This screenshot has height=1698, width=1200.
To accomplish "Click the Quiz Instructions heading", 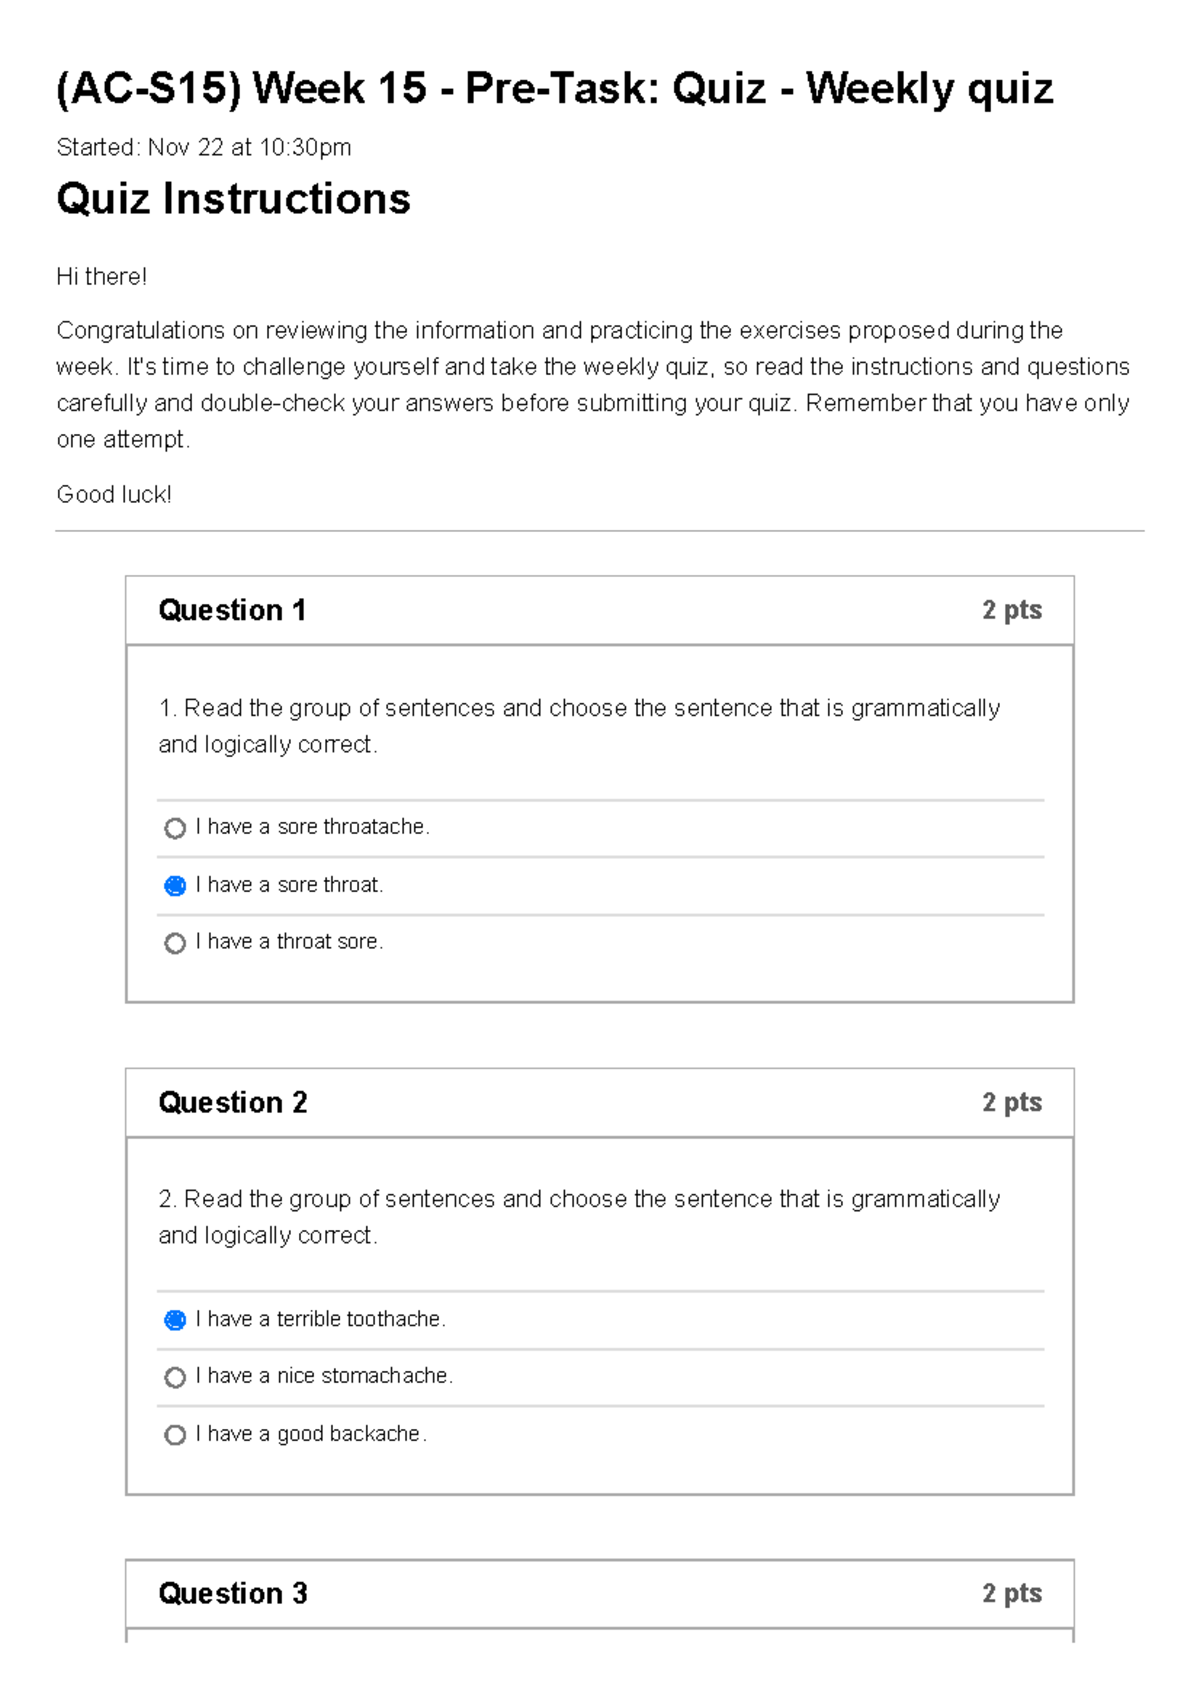I will click(233, 199).
